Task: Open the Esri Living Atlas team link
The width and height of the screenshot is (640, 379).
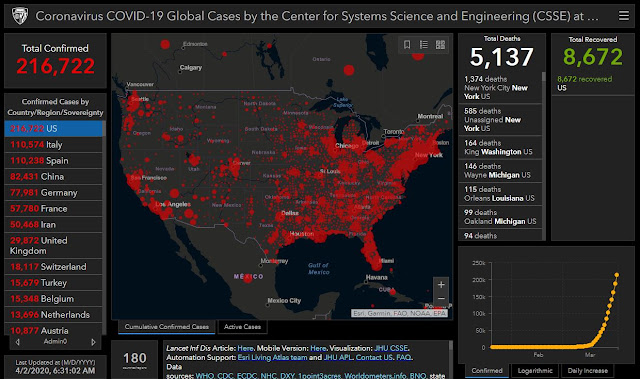Action: tap(272, 357)
